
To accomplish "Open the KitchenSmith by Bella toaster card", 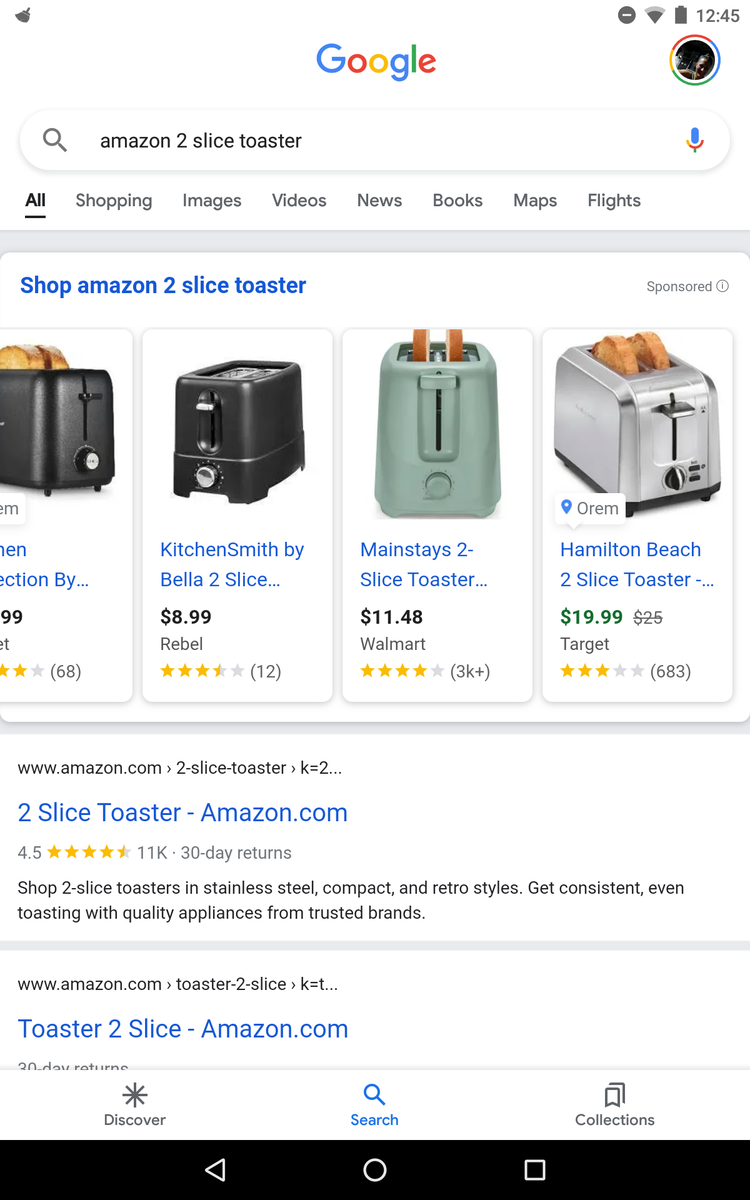I will point(237,516).
